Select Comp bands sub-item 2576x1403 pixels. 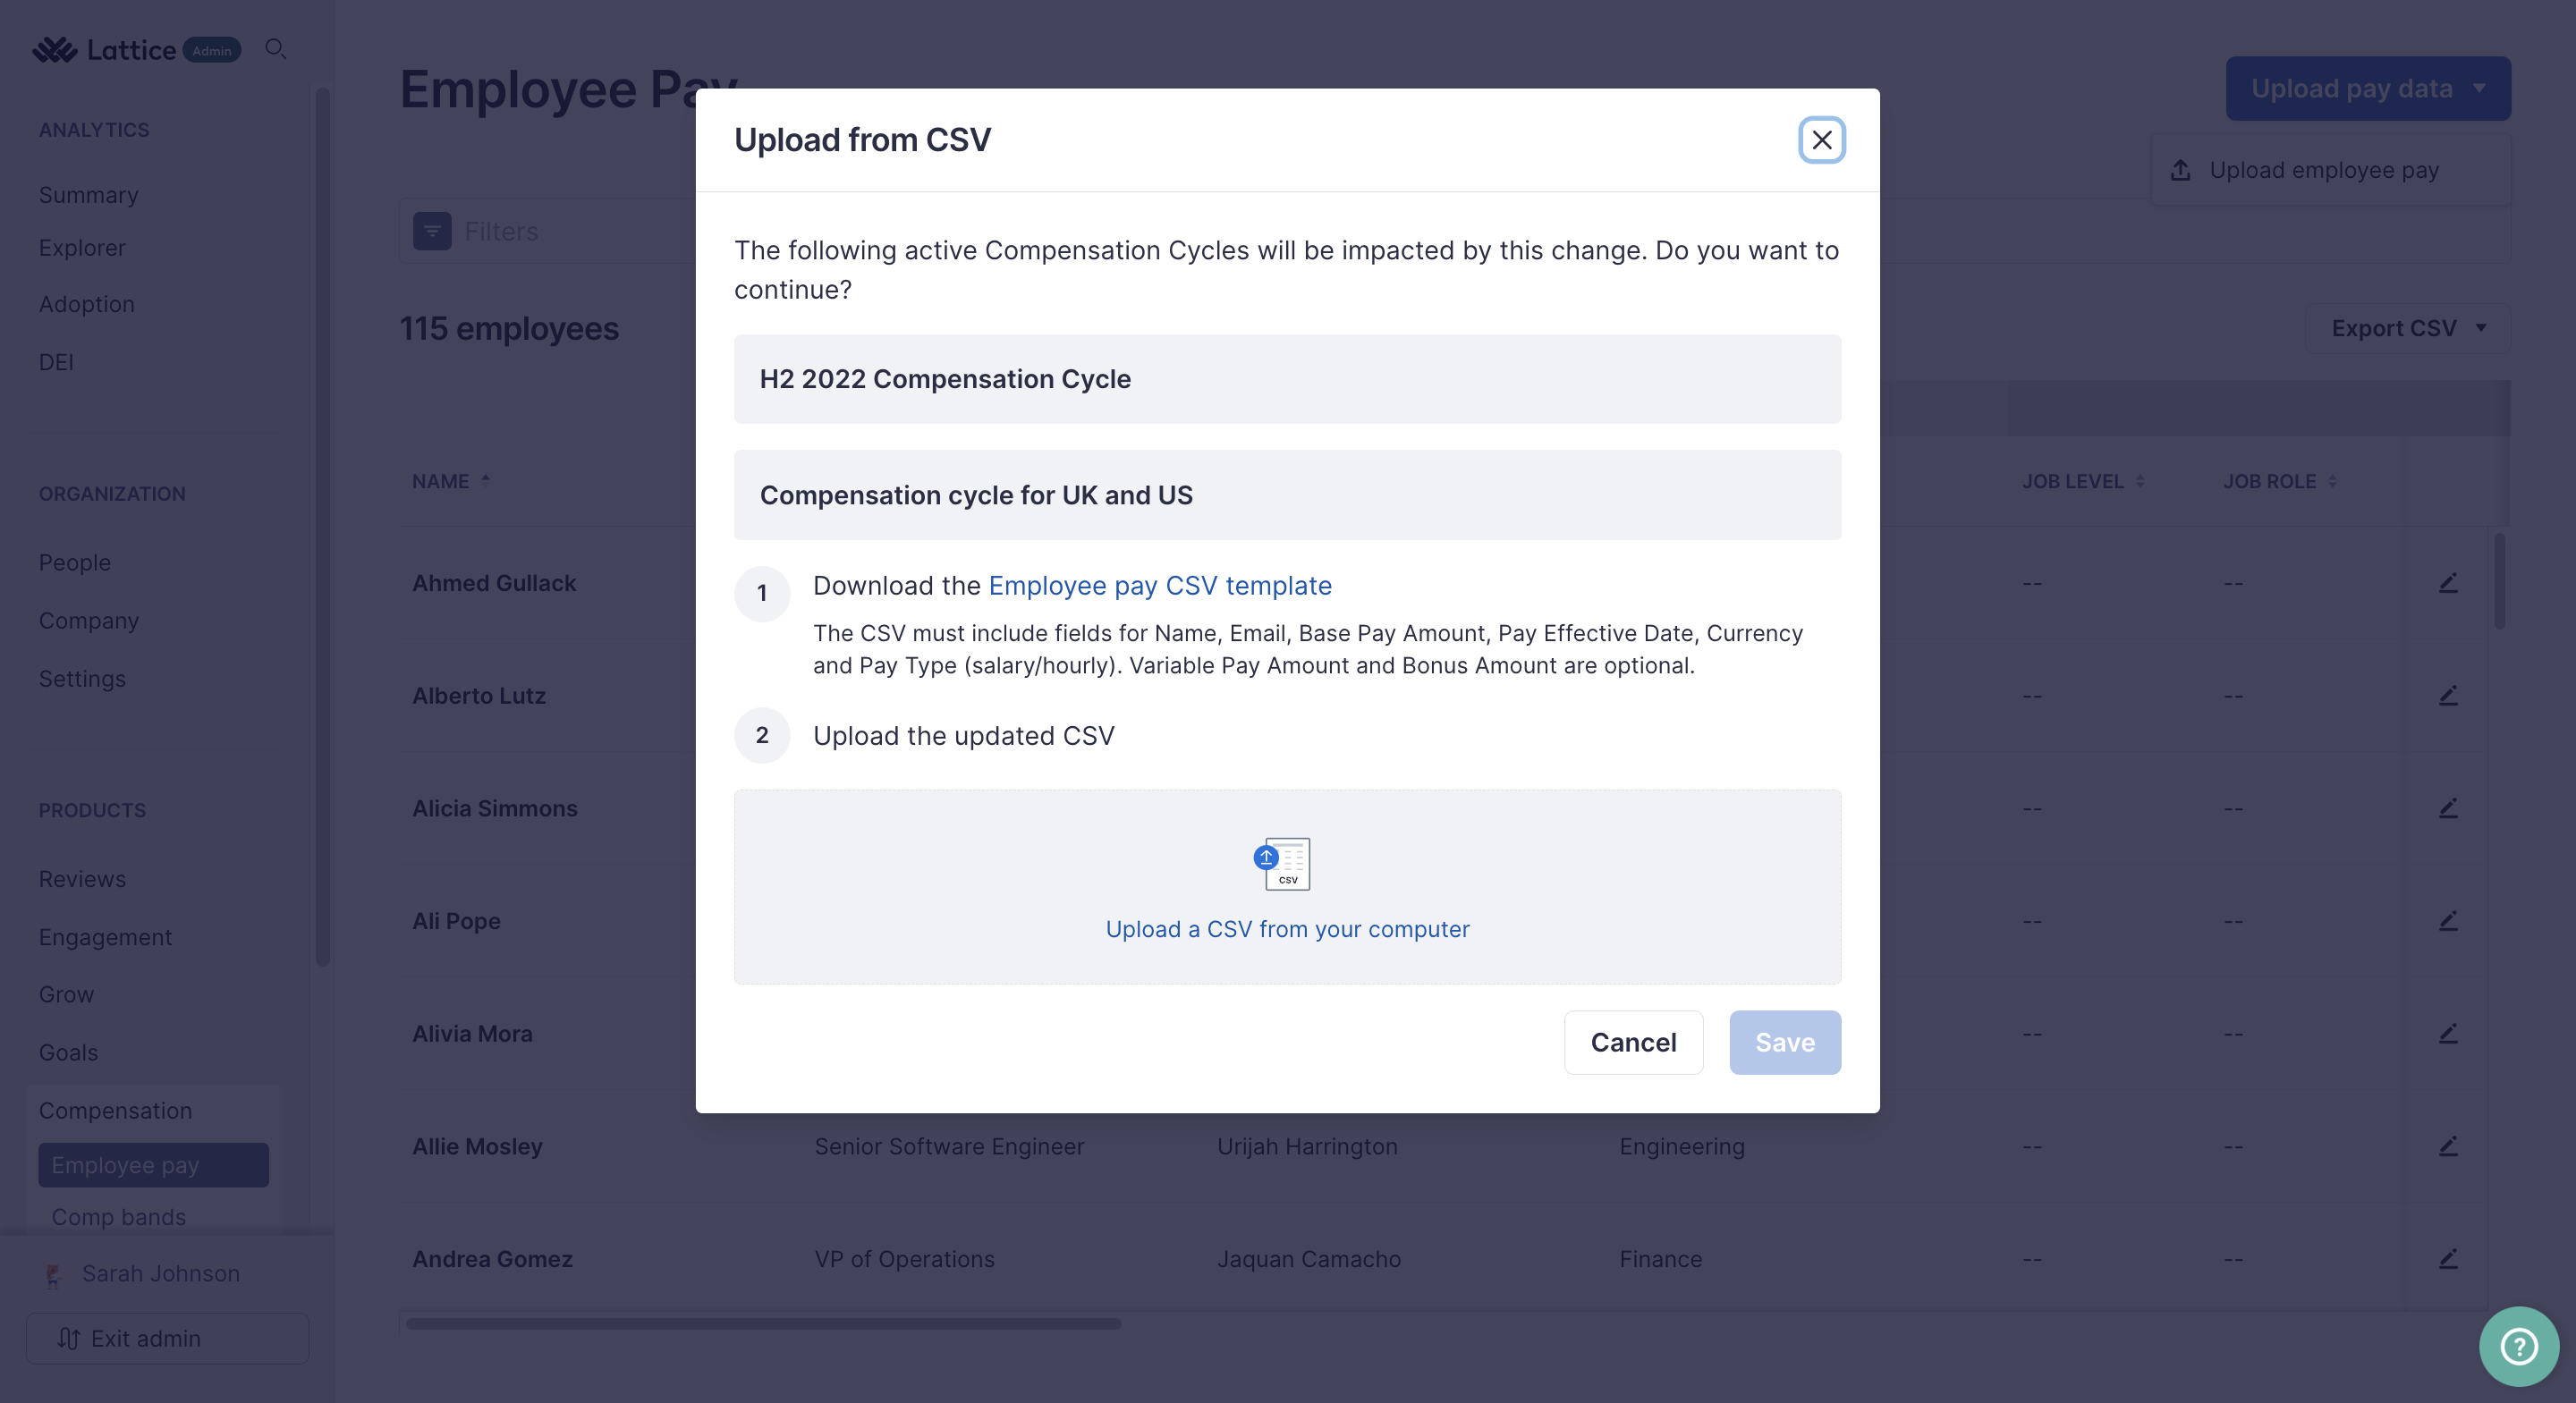pos(118,1217)
